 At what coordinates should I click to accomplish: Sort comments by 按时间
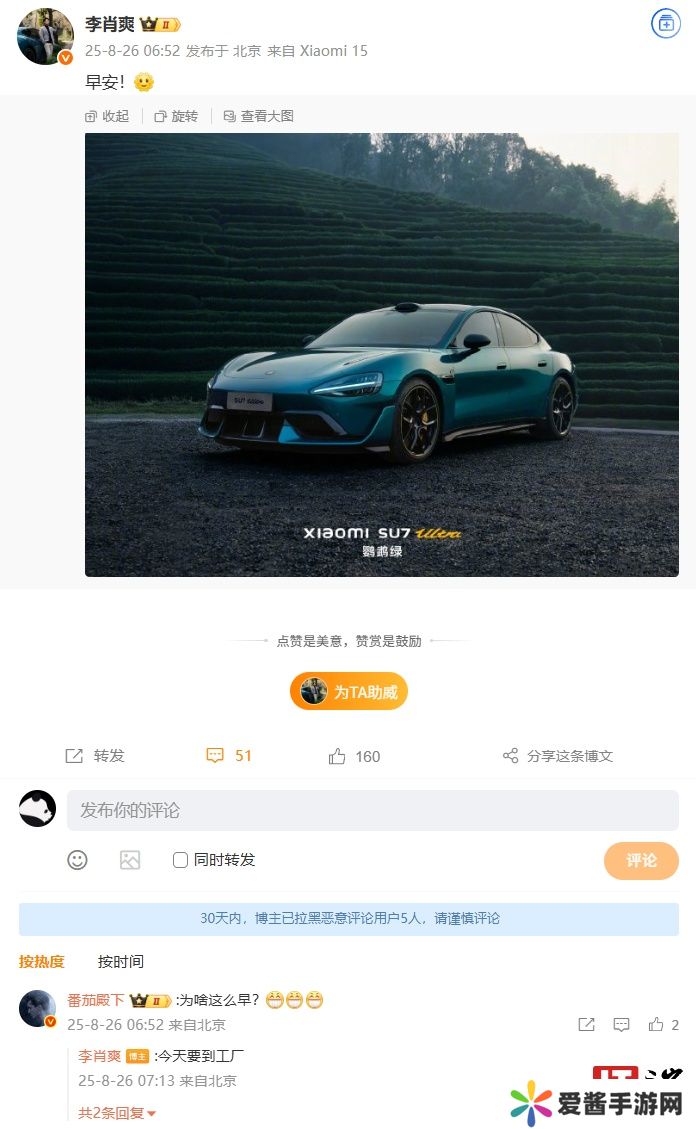(121, 961)
